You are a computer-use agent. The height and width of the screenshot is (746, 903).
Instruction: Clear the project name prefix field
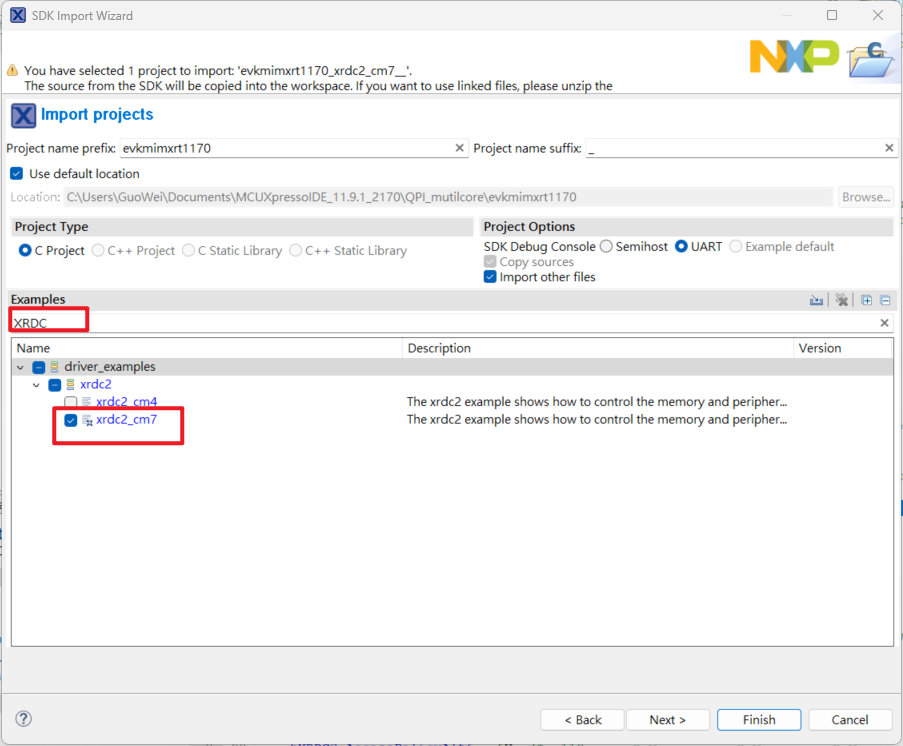click(460, 148)
